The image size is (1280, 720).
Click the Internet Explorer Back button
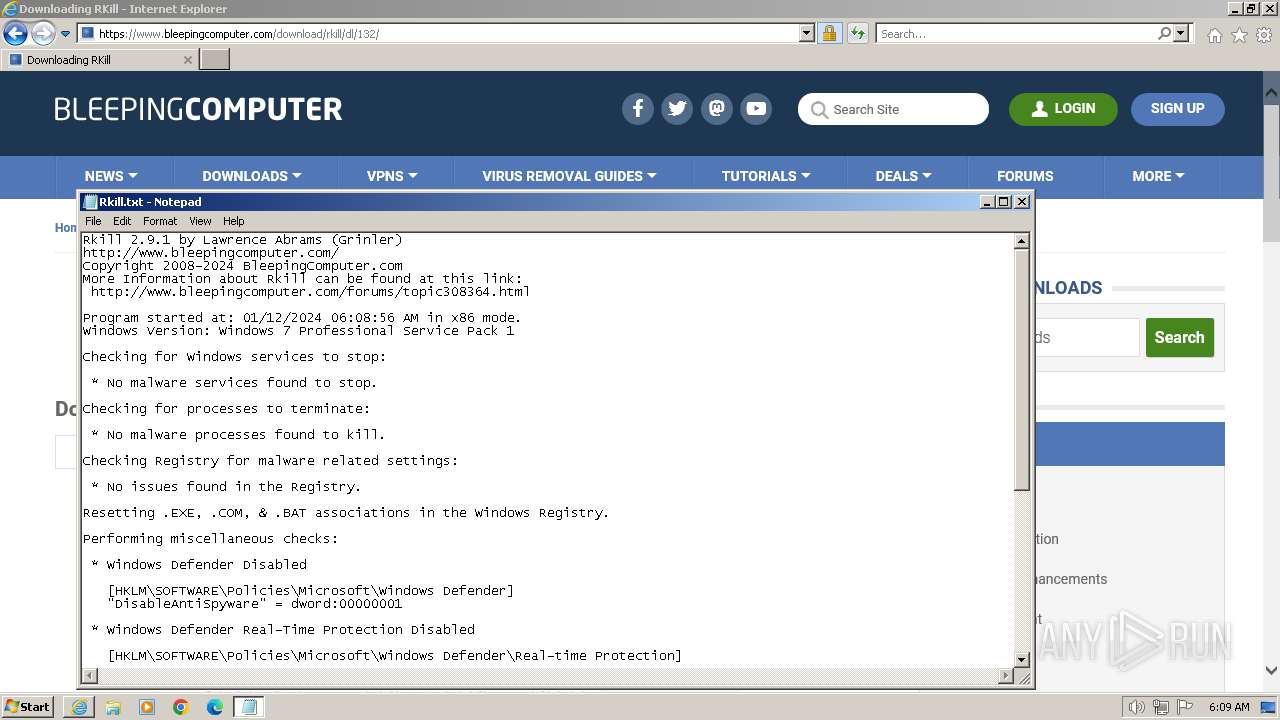pyautogui.click(x=15, y=34)
